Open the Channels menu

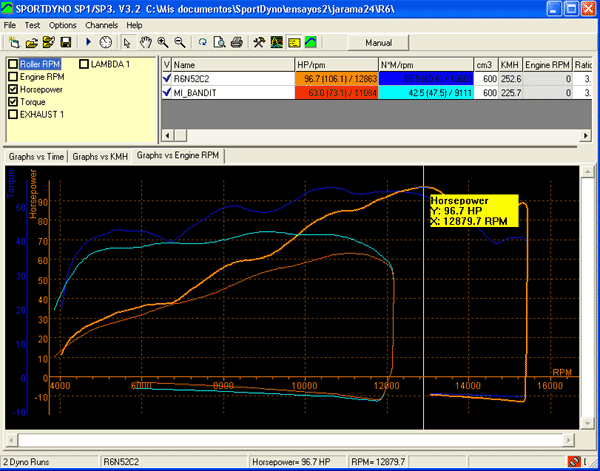[x=101, y=24]
